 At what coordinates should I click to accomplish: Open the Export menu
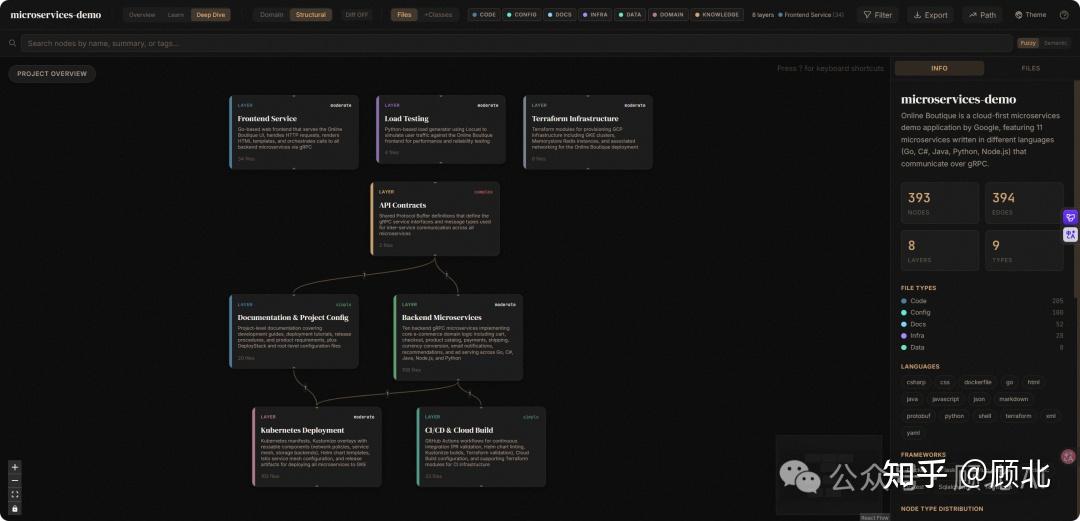pyautogui.click(x=931, y=14)
